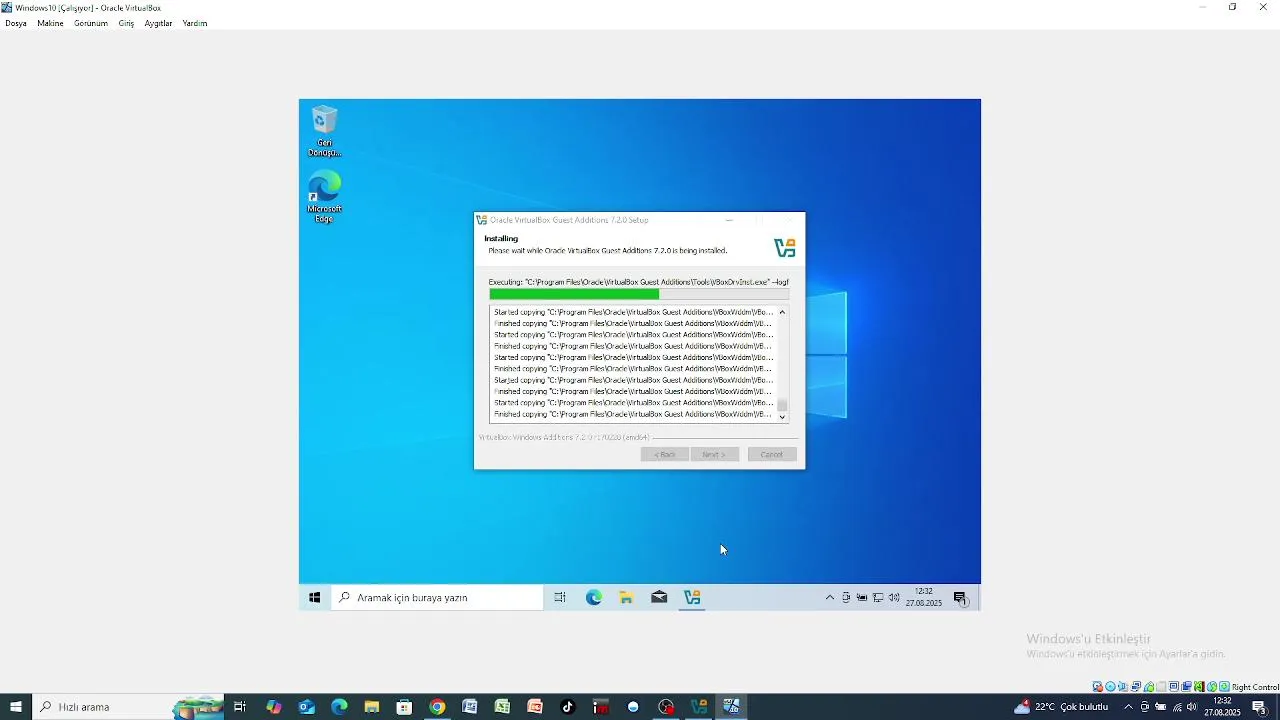Click the network adapter status icon in VirtualBox
The image size is (1280, 720).
1136,687
